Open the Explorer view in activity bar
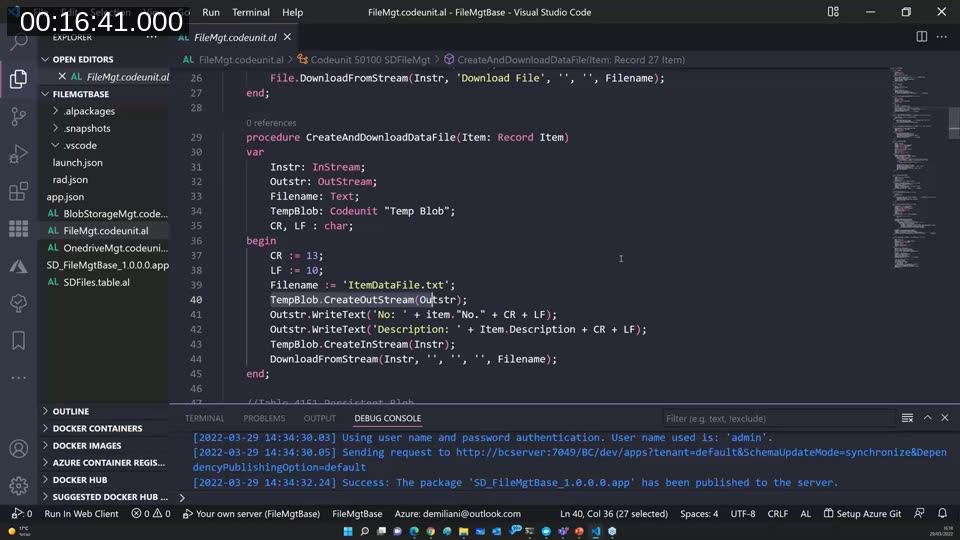The width and height of the screenshot is (960, 540). pos(18,78)
